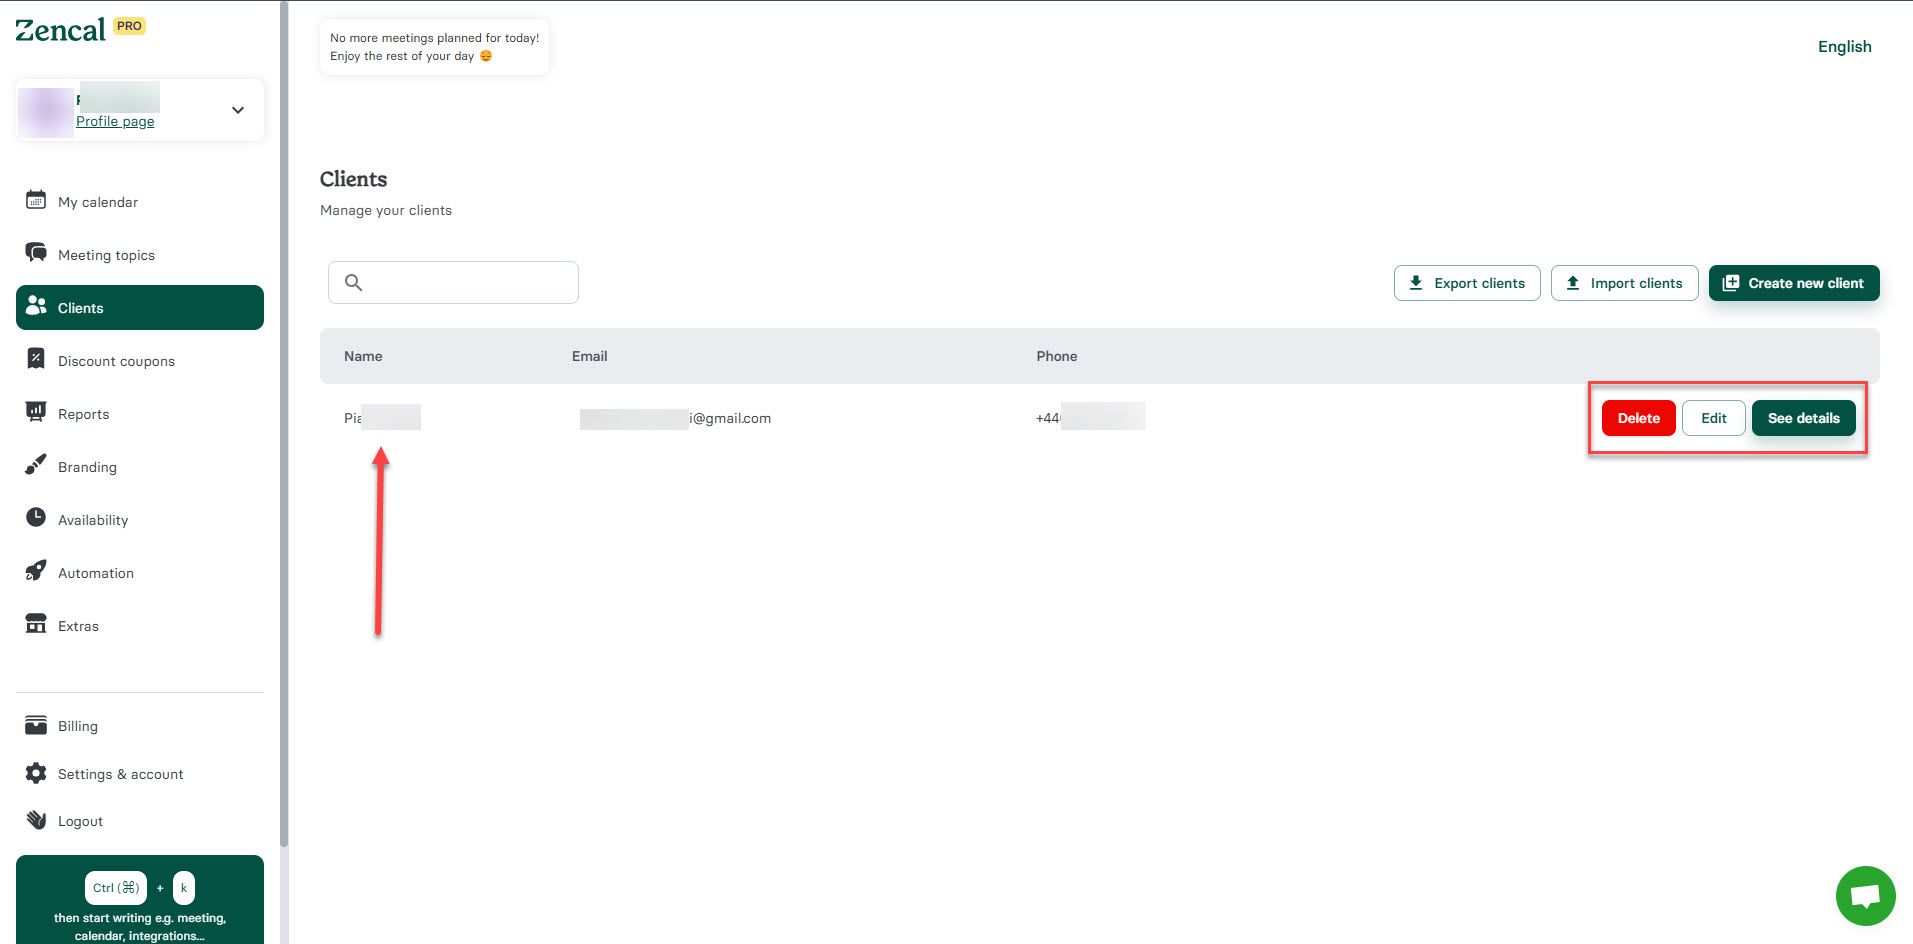Open the Discount coupons page
Viewport: 1913px width, 944px height.
pyautogui.click(x=116, y=360)
